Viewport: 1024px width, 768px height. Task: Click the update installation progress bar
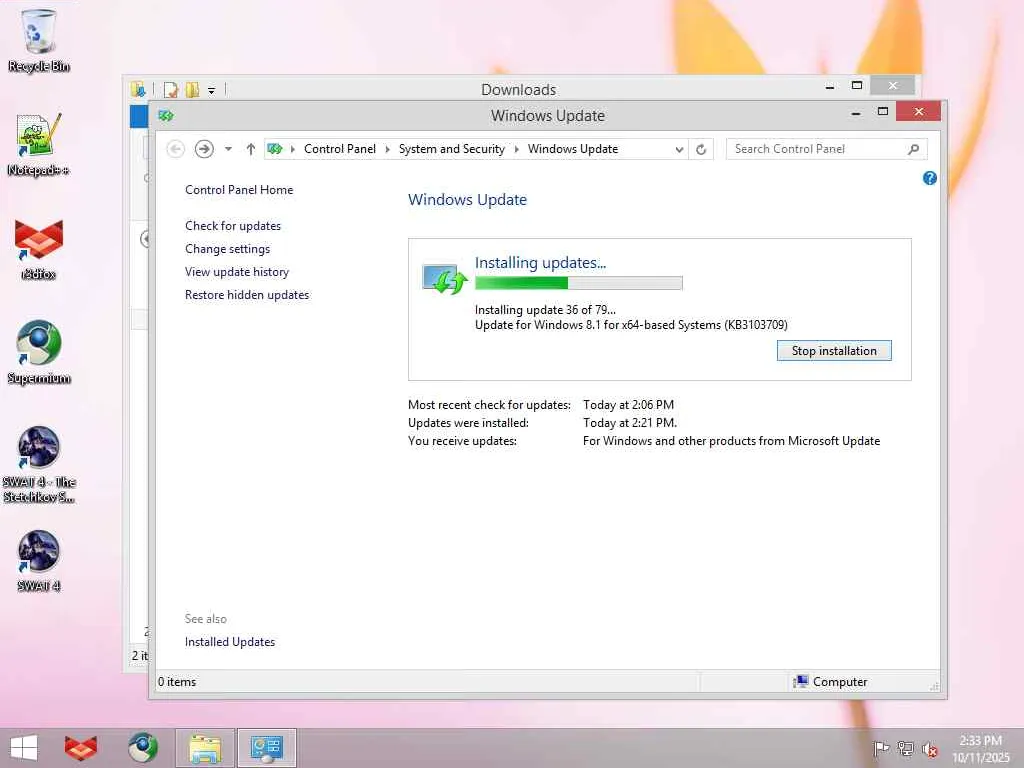click(x=579, y=283)
